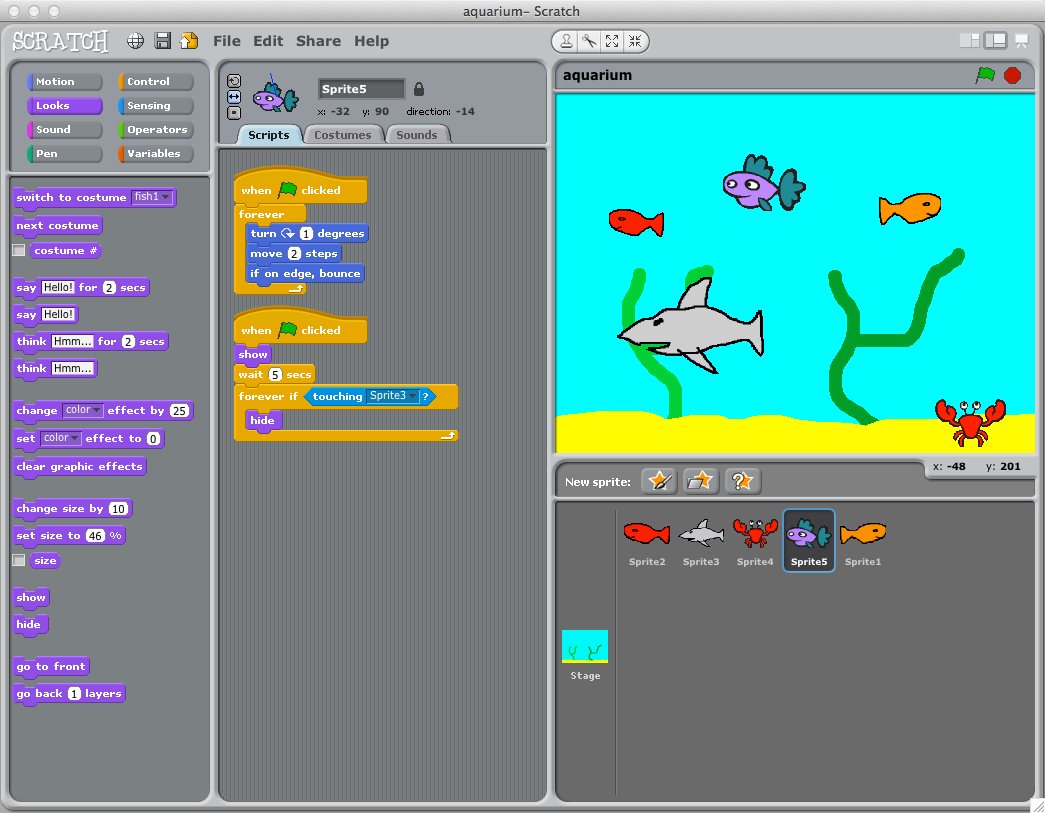Click the language globe icon

[x=135, y=41]
